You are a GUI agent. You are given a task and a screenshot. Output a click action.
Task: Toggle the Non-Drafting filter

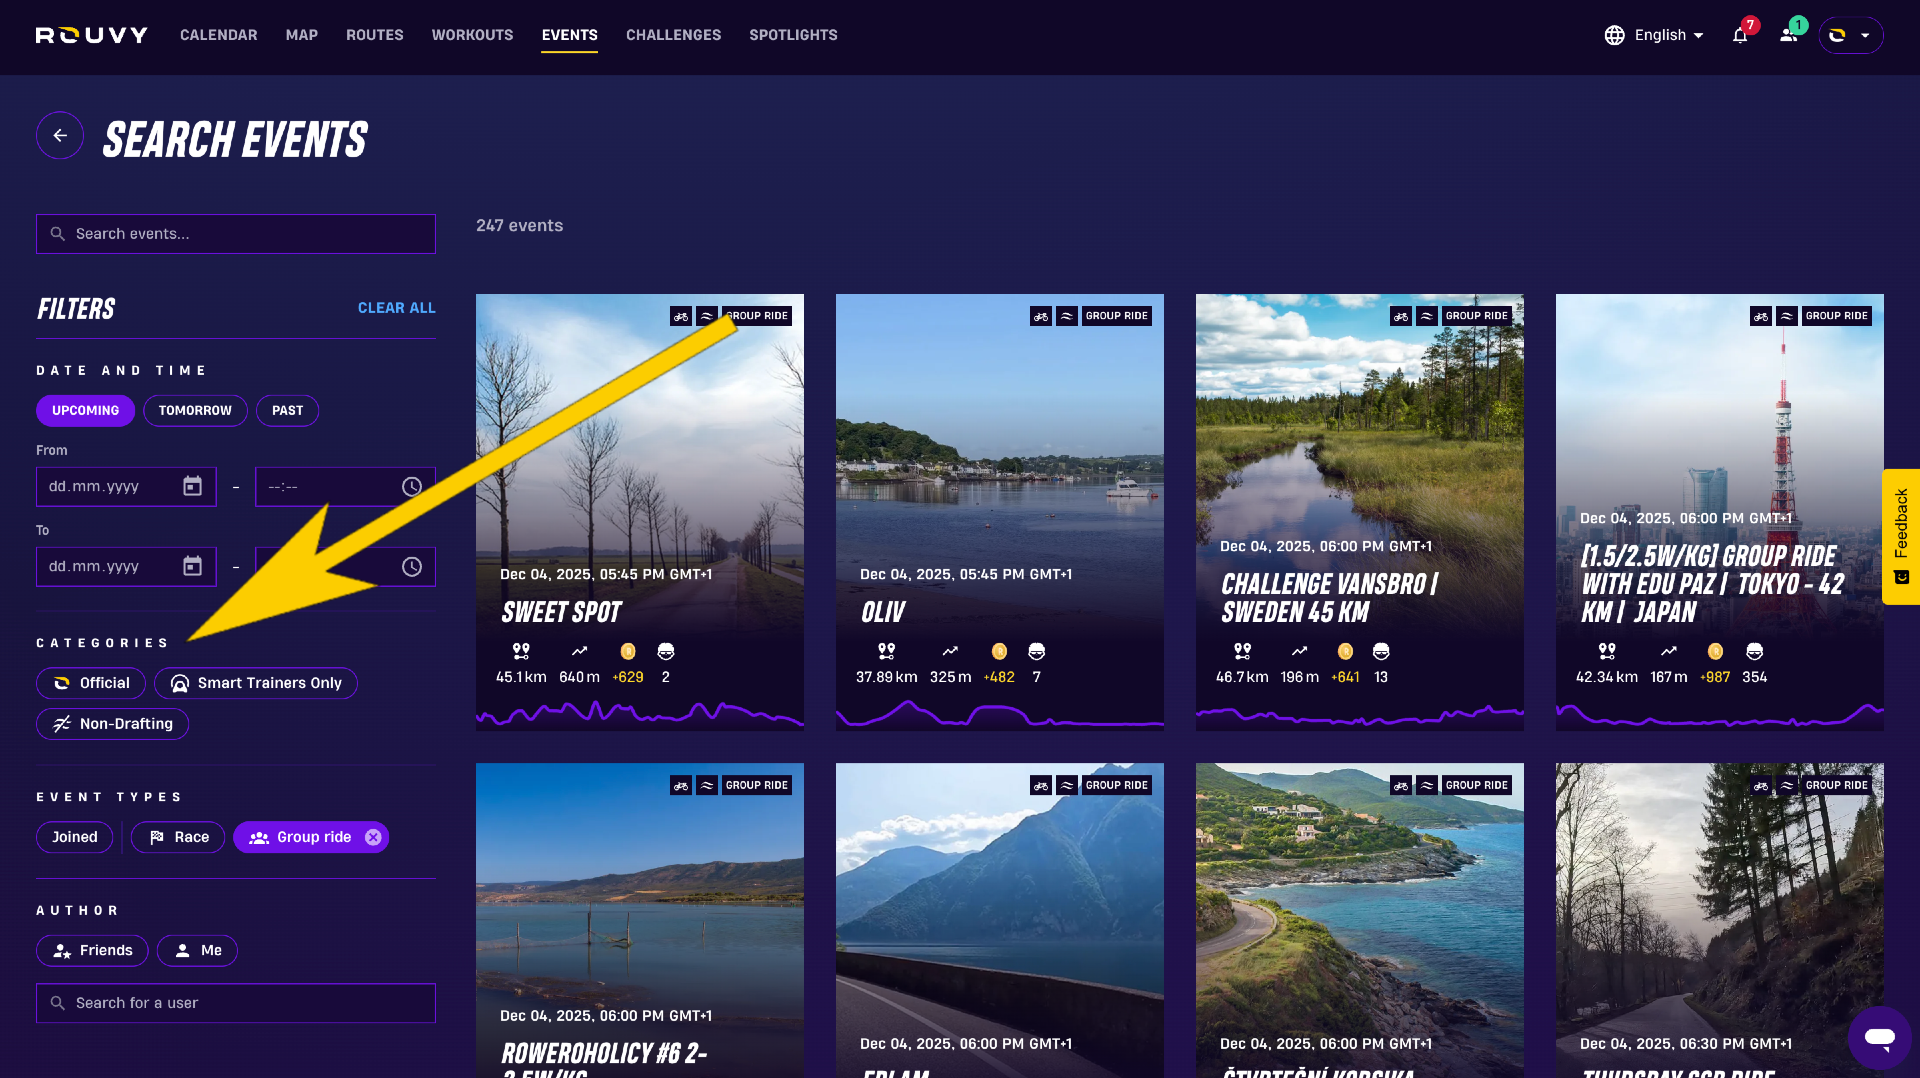[113, 723]
